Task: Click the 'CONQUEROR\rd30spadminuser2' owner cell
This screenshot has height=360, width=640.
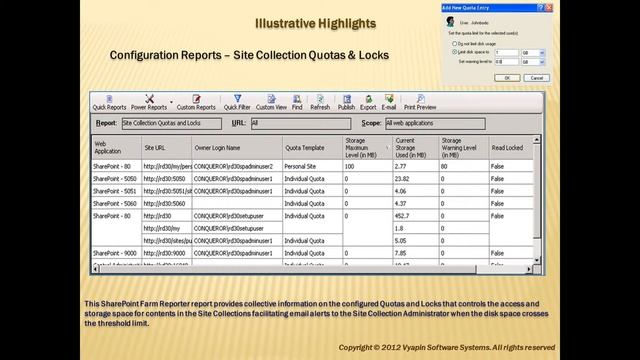Action: (x=237, y=167)
